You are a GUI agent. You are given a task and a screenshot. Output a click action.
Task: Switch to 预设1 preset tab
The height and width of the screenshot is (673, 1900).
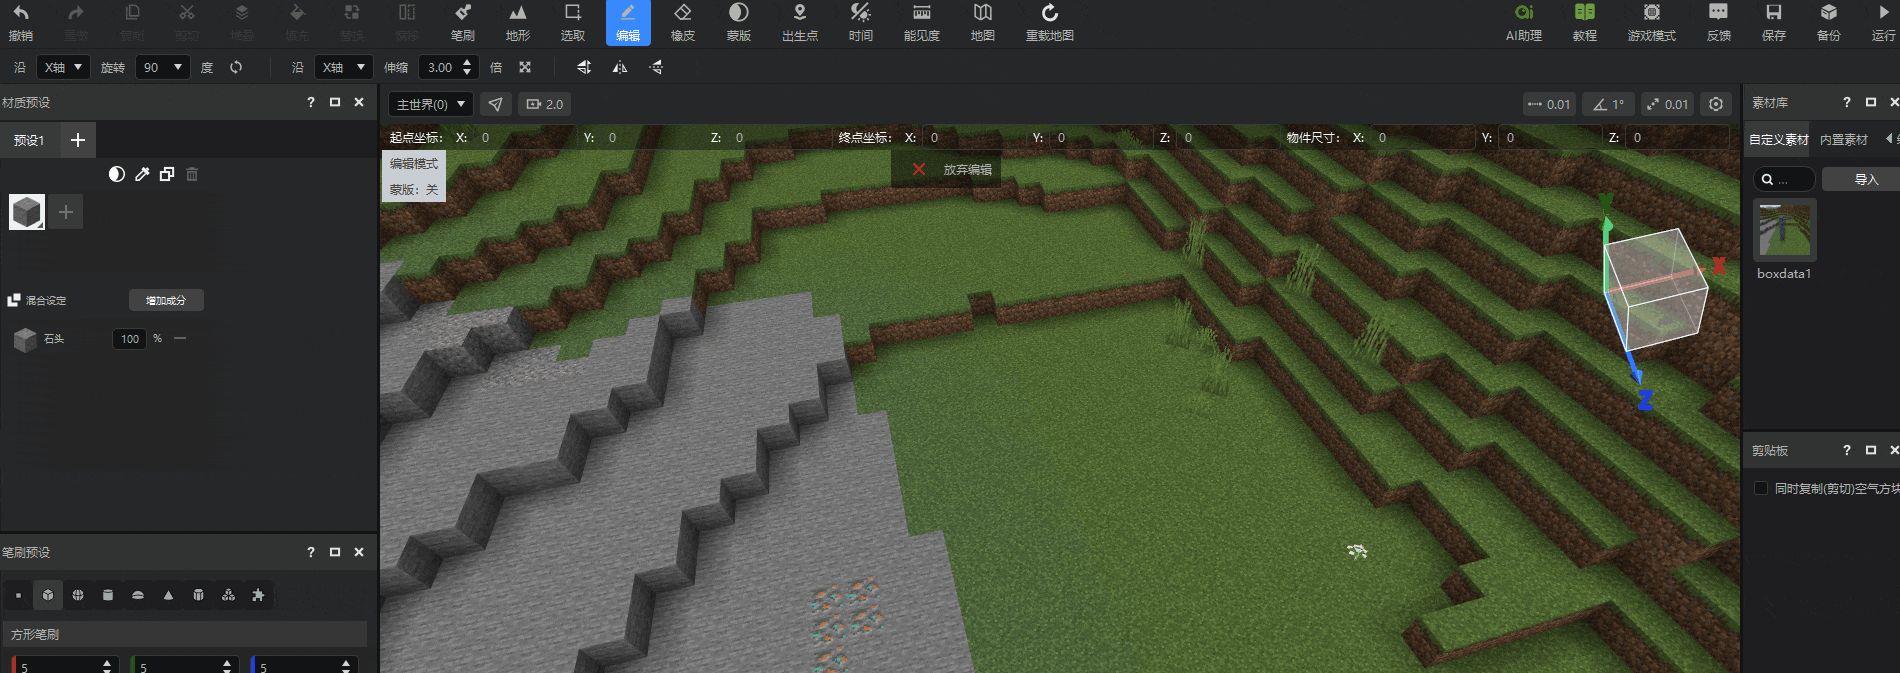point(29,140)
